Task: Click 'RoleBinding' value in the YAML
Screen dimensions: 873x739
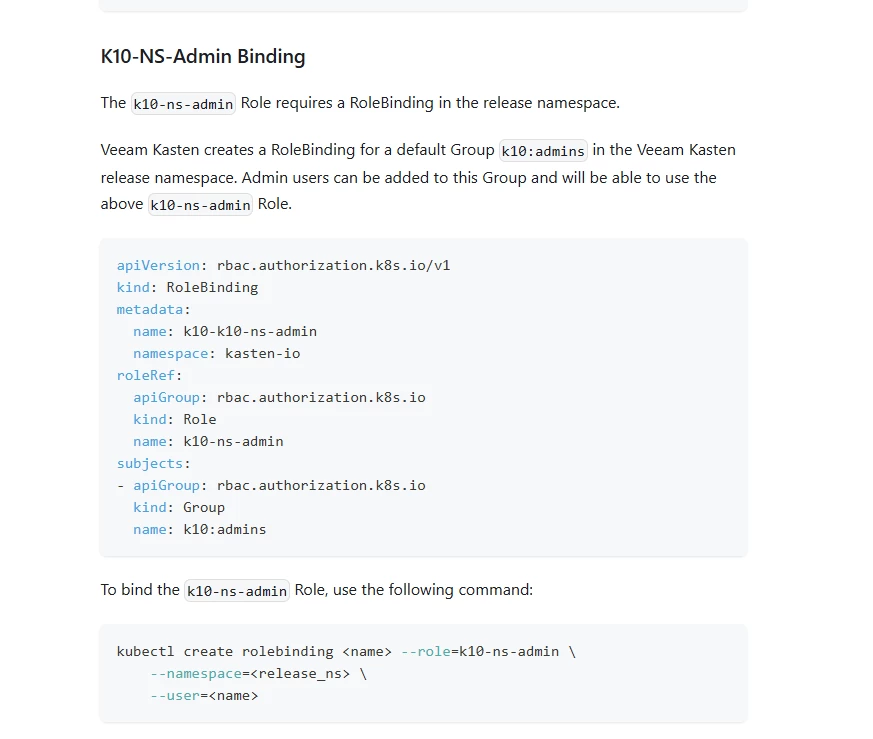Action: pos(212,287)
